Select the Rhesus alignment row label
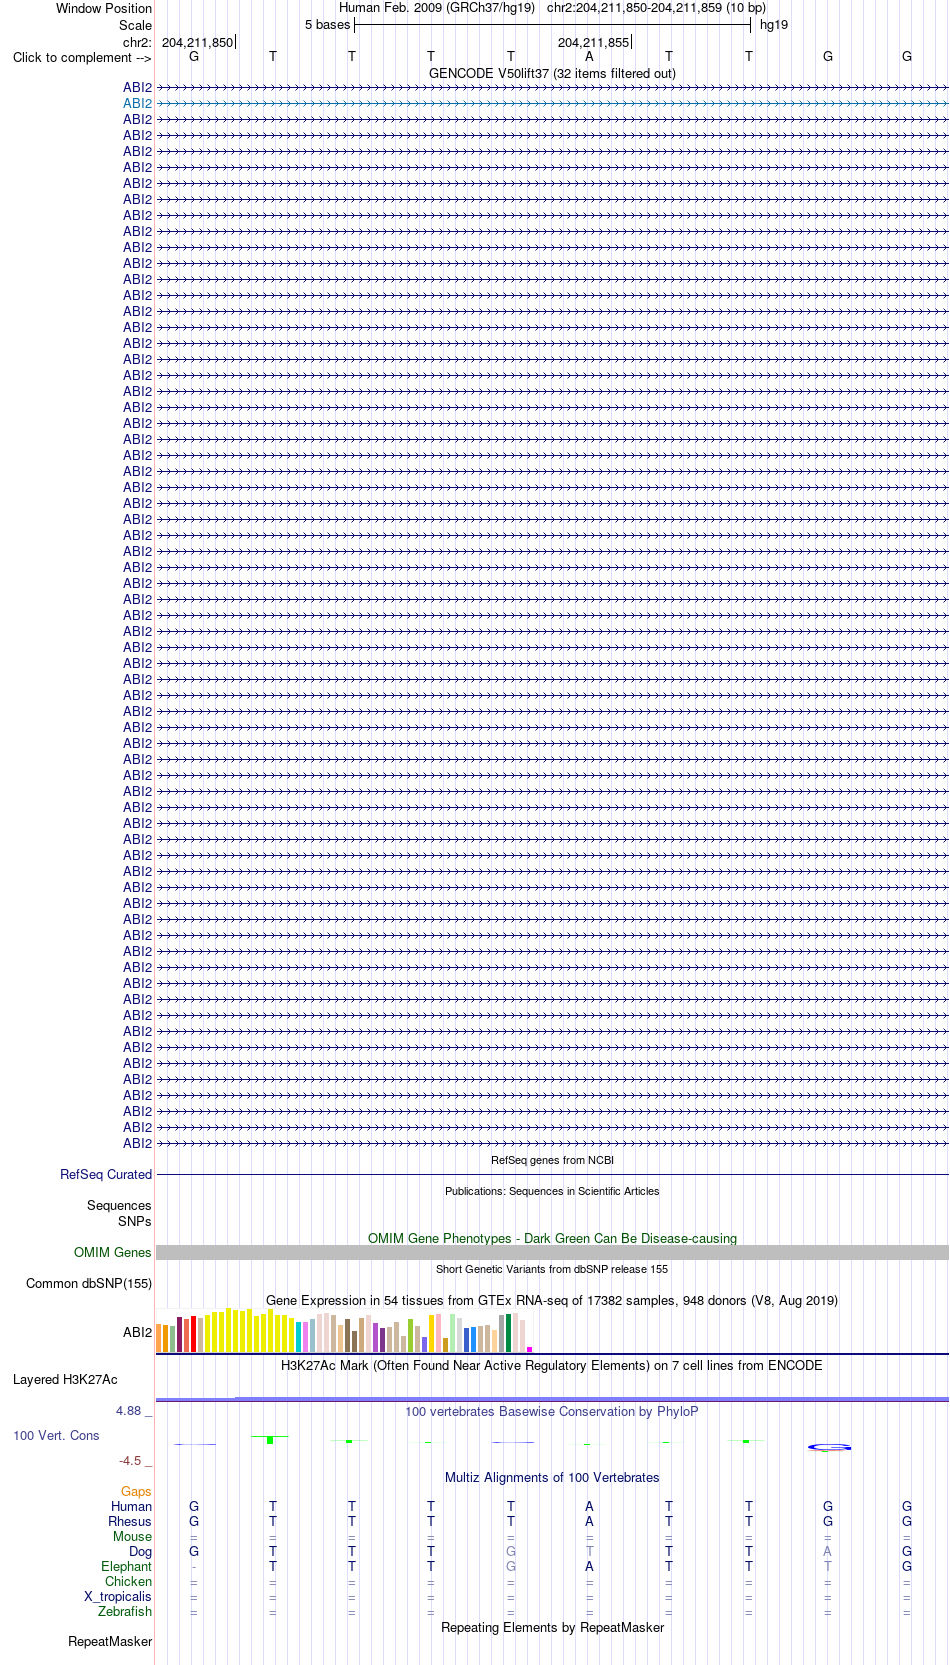950x1665 pixels. [130, 1521]
